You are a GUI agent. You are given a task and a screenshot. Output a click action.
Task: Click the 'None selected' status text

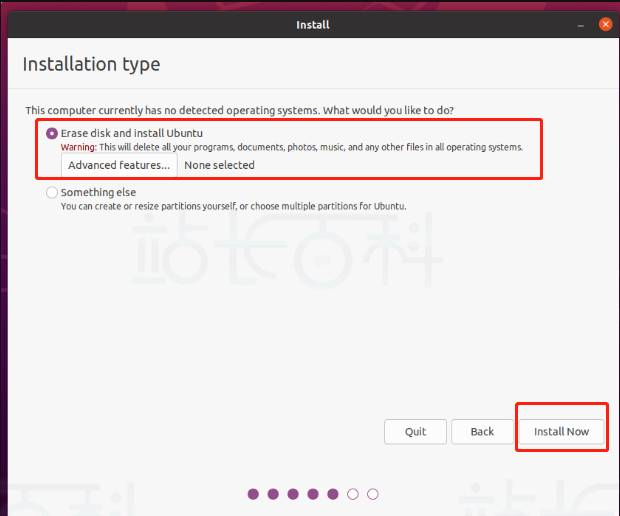219,165
